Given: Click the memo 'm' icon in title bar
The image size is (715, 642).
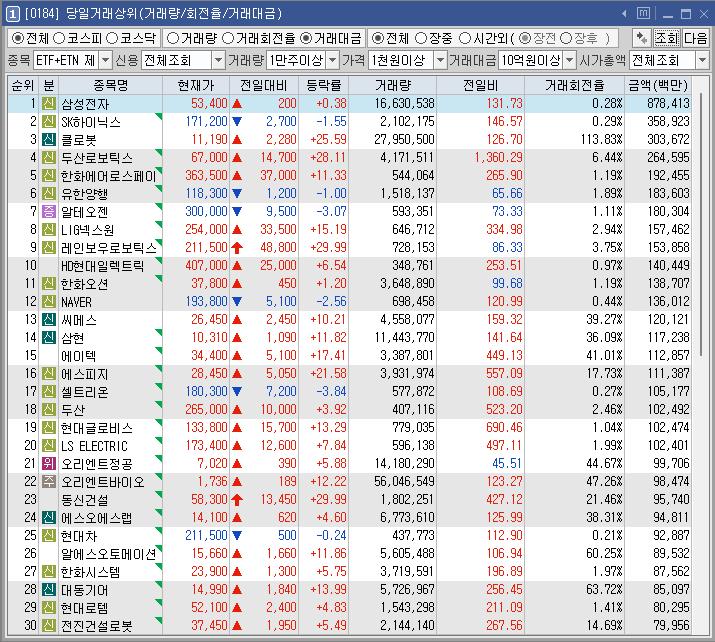Looking at the screenshot, I should (643, 13).
